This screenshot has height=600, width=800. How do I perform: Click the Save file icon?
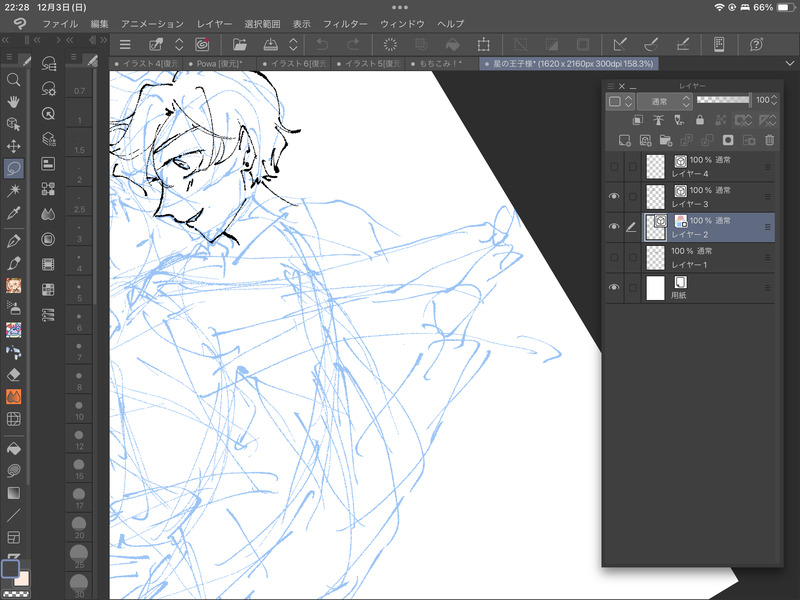[x=270, y=44]
